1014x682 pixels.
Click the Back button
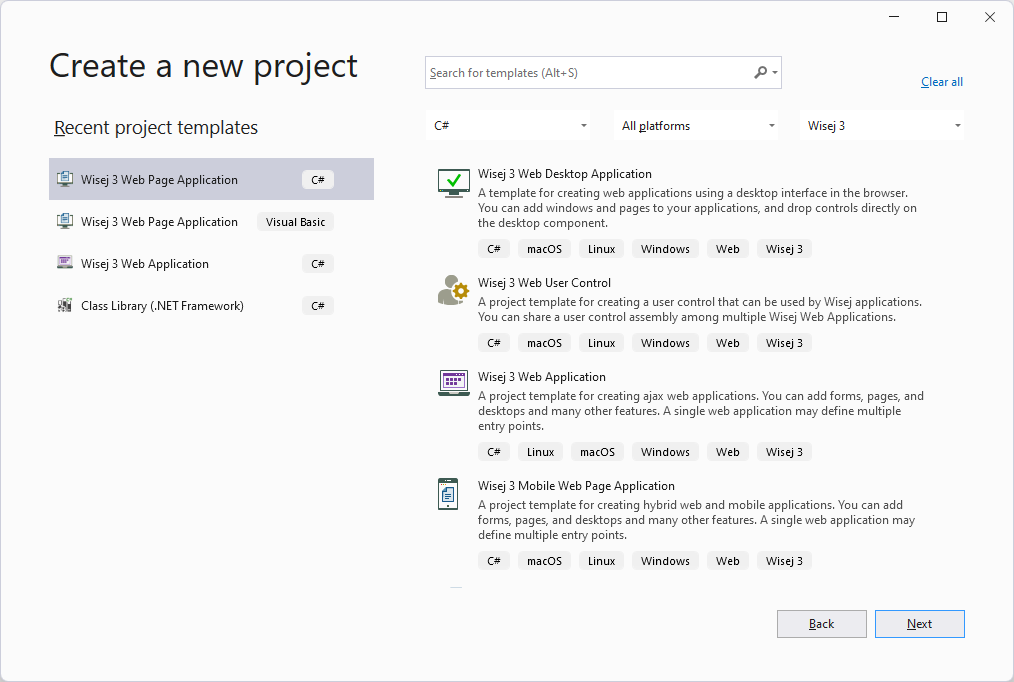821,624
